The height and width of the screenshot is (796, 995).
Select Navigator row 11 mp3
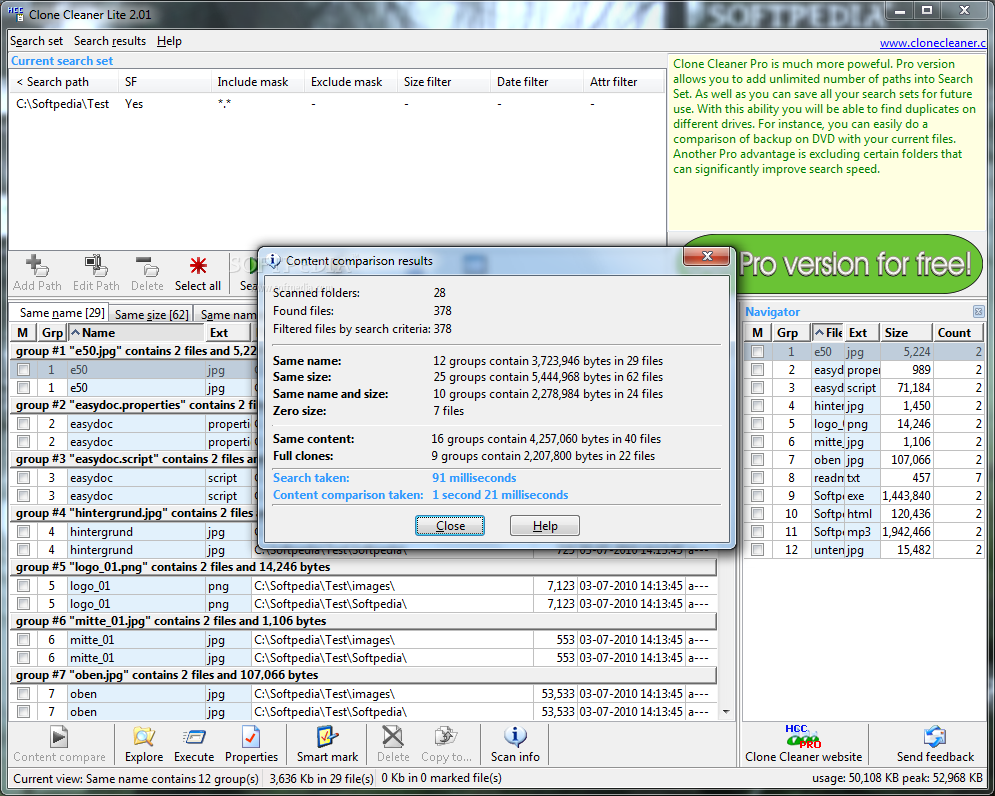pos(864,531)
